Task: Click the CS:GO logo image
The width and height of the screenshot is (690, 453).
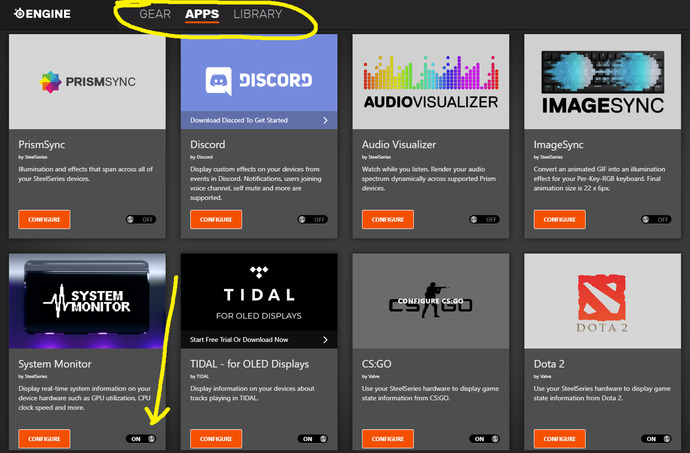Action: point(431,301)
